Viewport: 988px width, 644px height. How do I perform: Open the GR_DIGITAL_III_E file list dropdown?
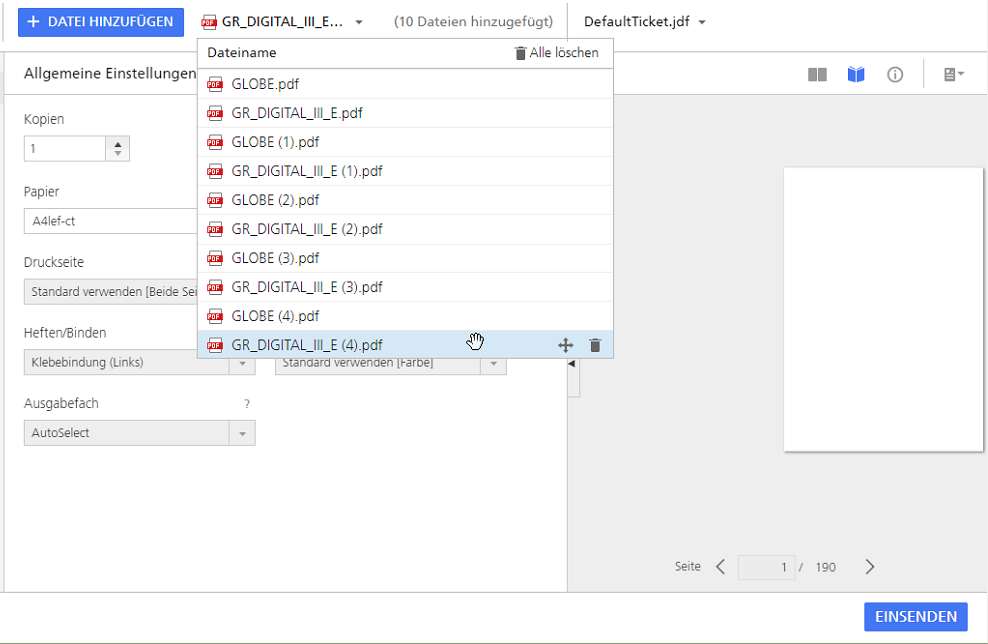(282, 22)
